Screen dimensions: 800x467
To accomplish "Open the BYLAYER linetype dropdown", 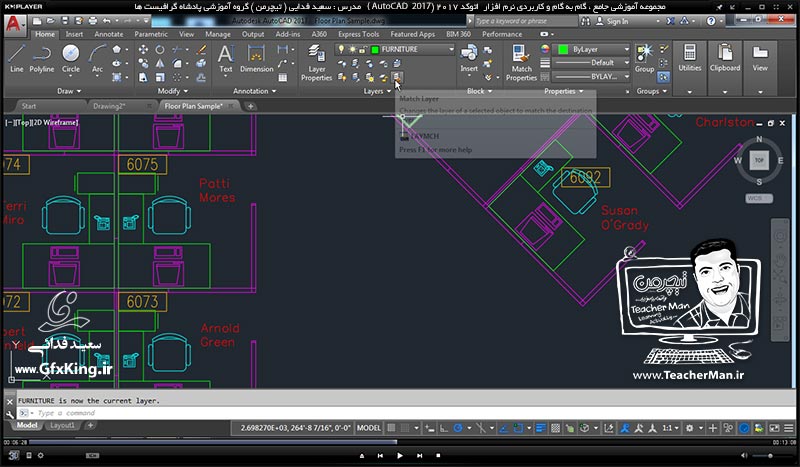I will pos(627,77).
